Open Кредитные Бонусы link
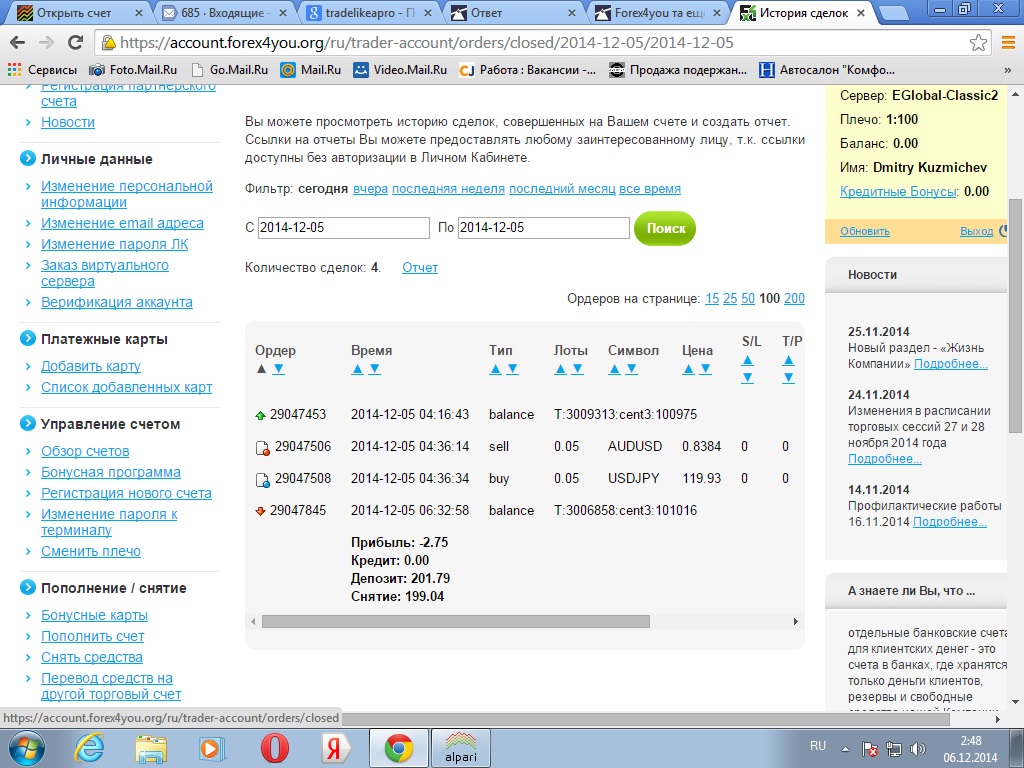 (899, 191)
